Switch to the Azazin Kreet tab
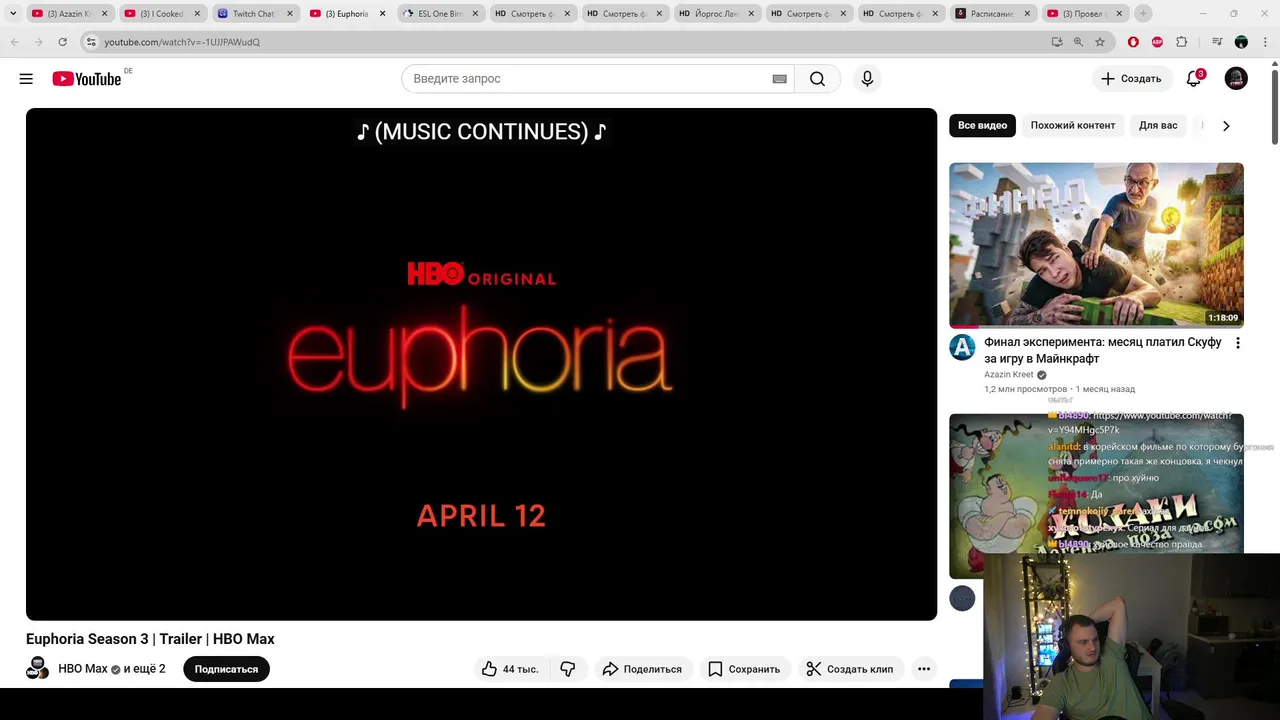 pos(69,14)
